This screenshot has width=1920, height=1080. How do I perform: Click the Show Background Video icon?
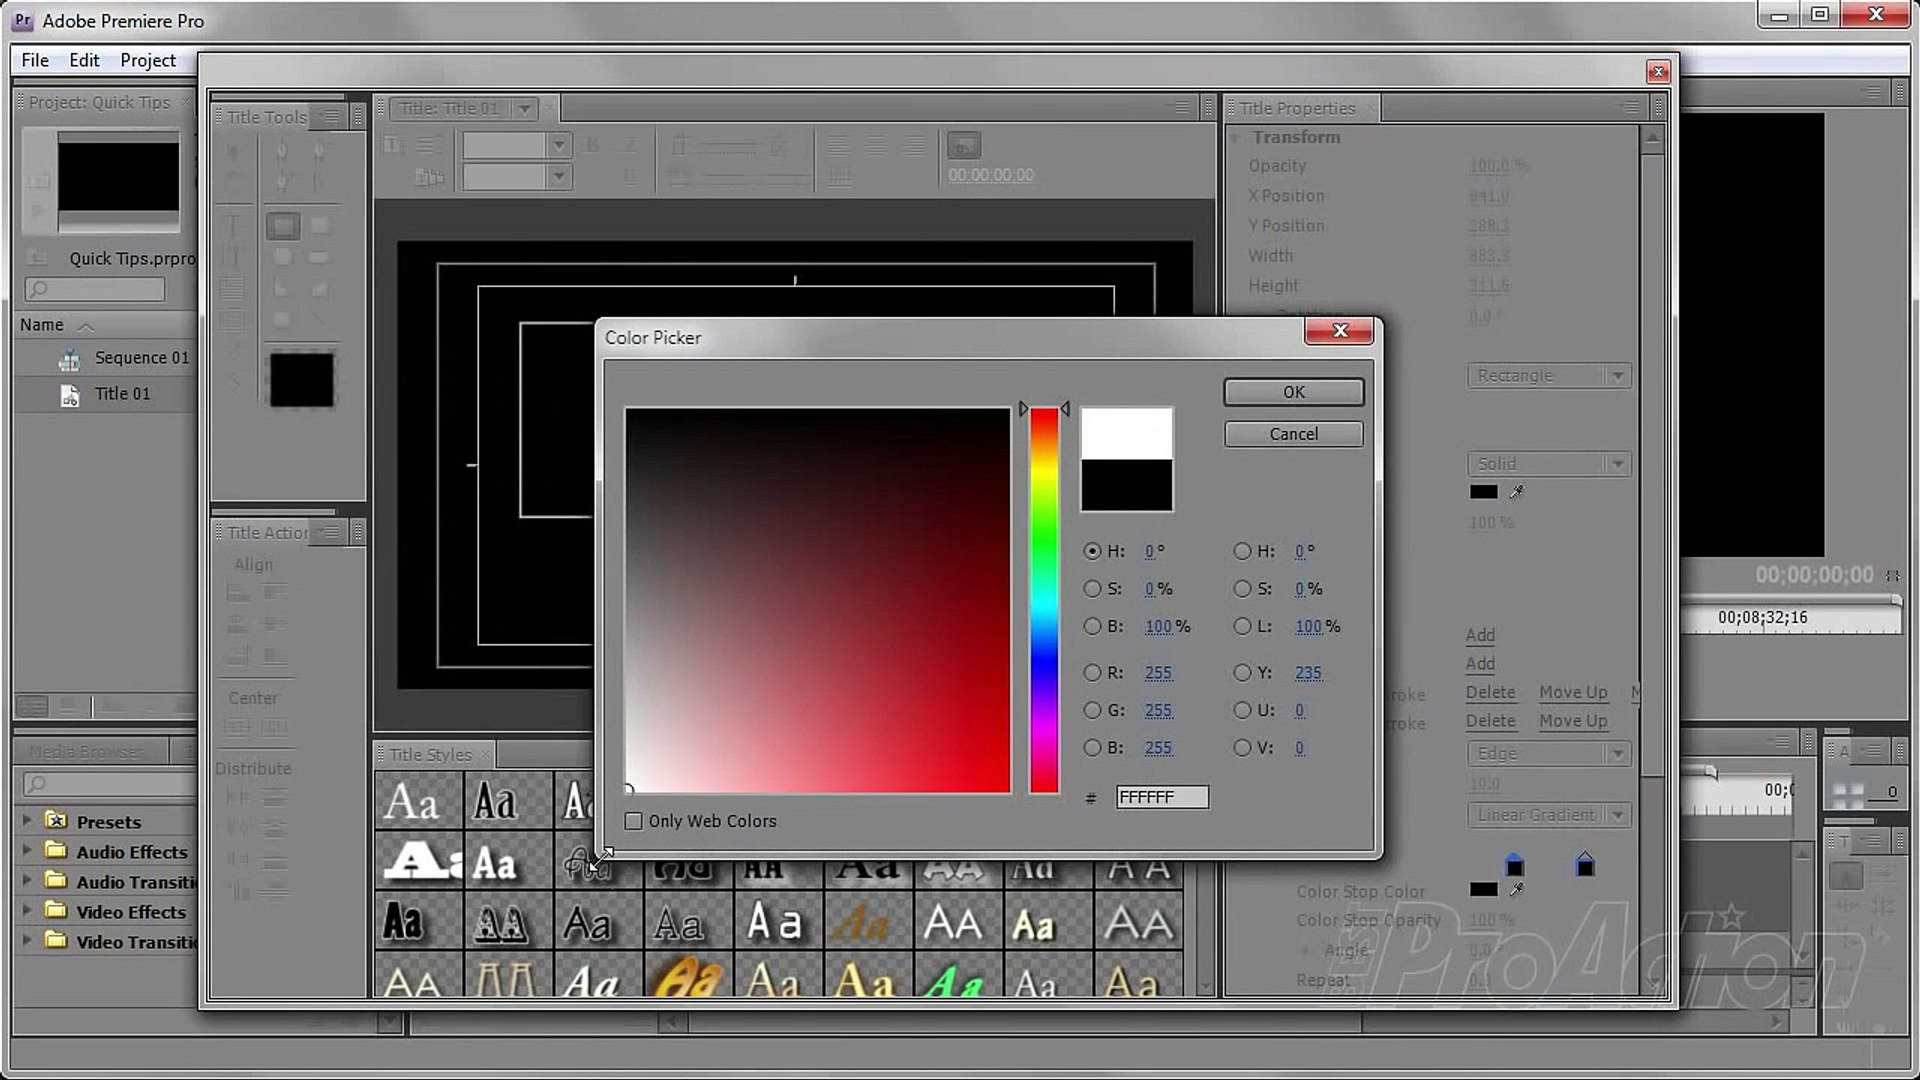pos(964,146)
